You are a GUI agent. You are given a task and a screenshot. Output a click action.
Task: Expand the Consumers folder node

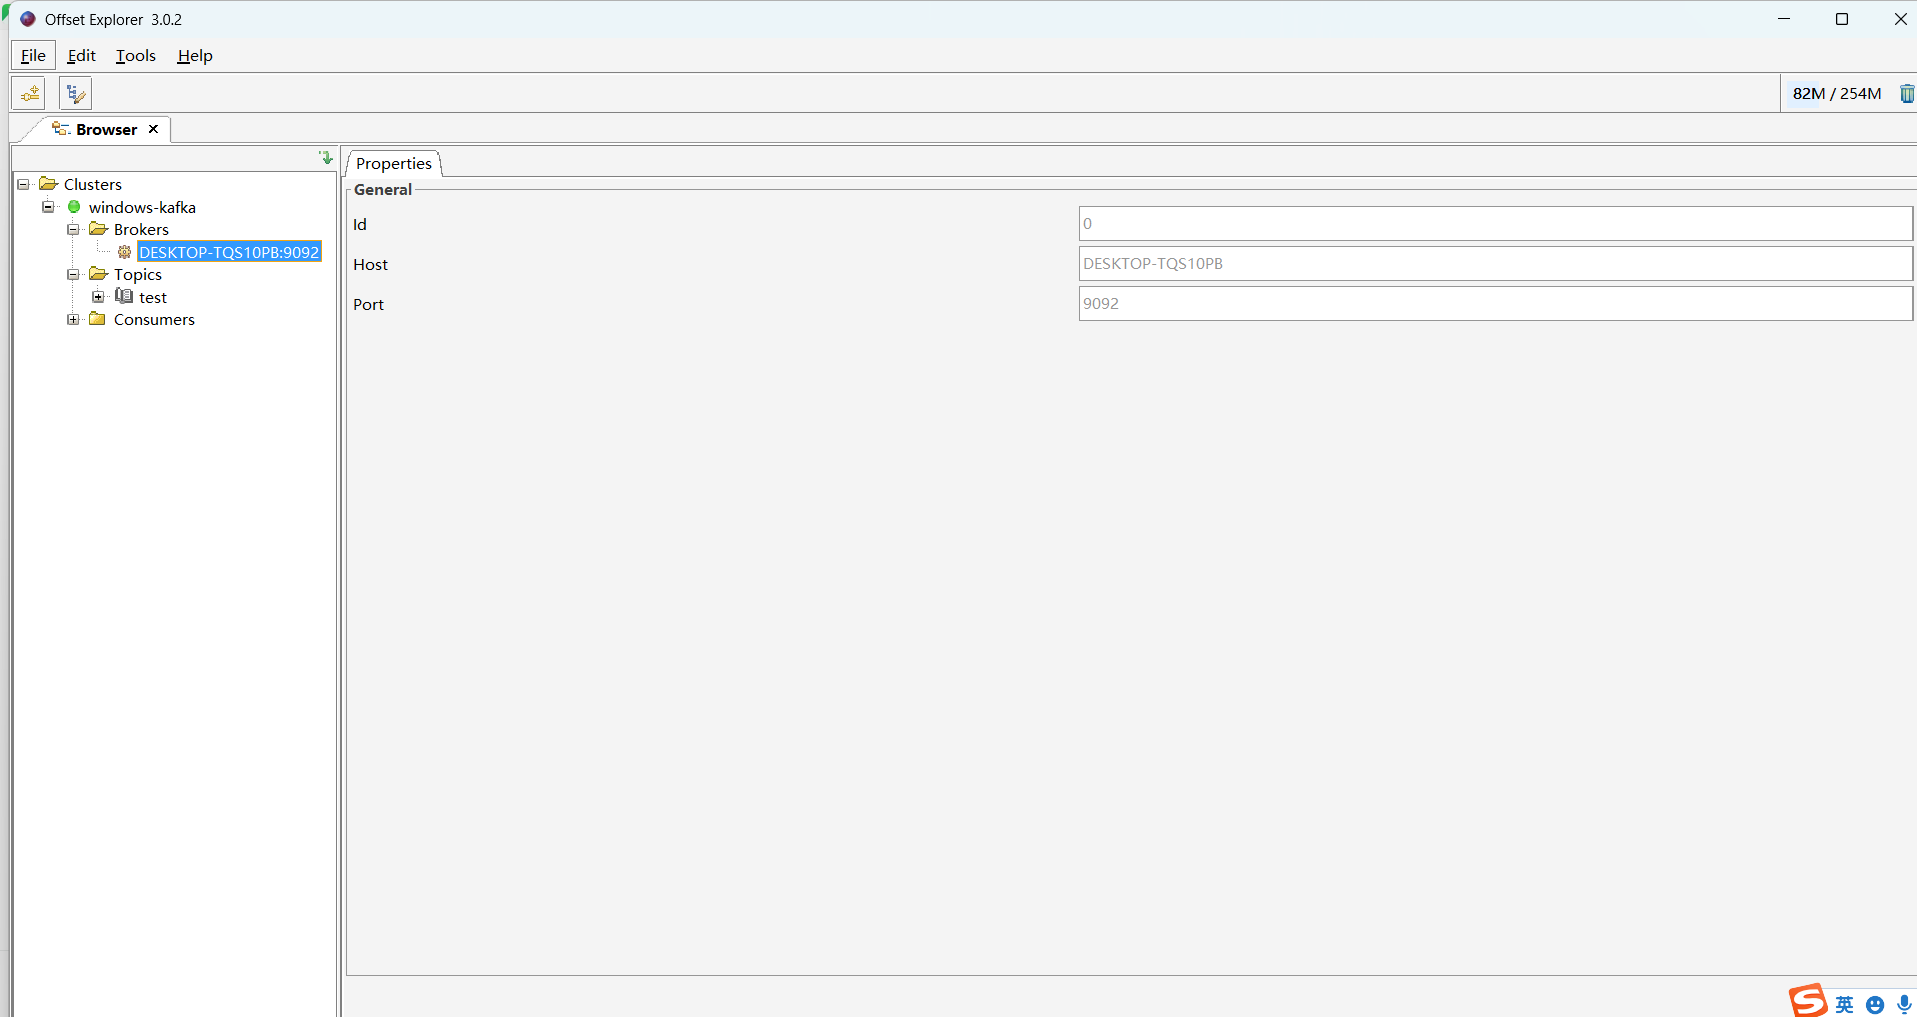73,319
